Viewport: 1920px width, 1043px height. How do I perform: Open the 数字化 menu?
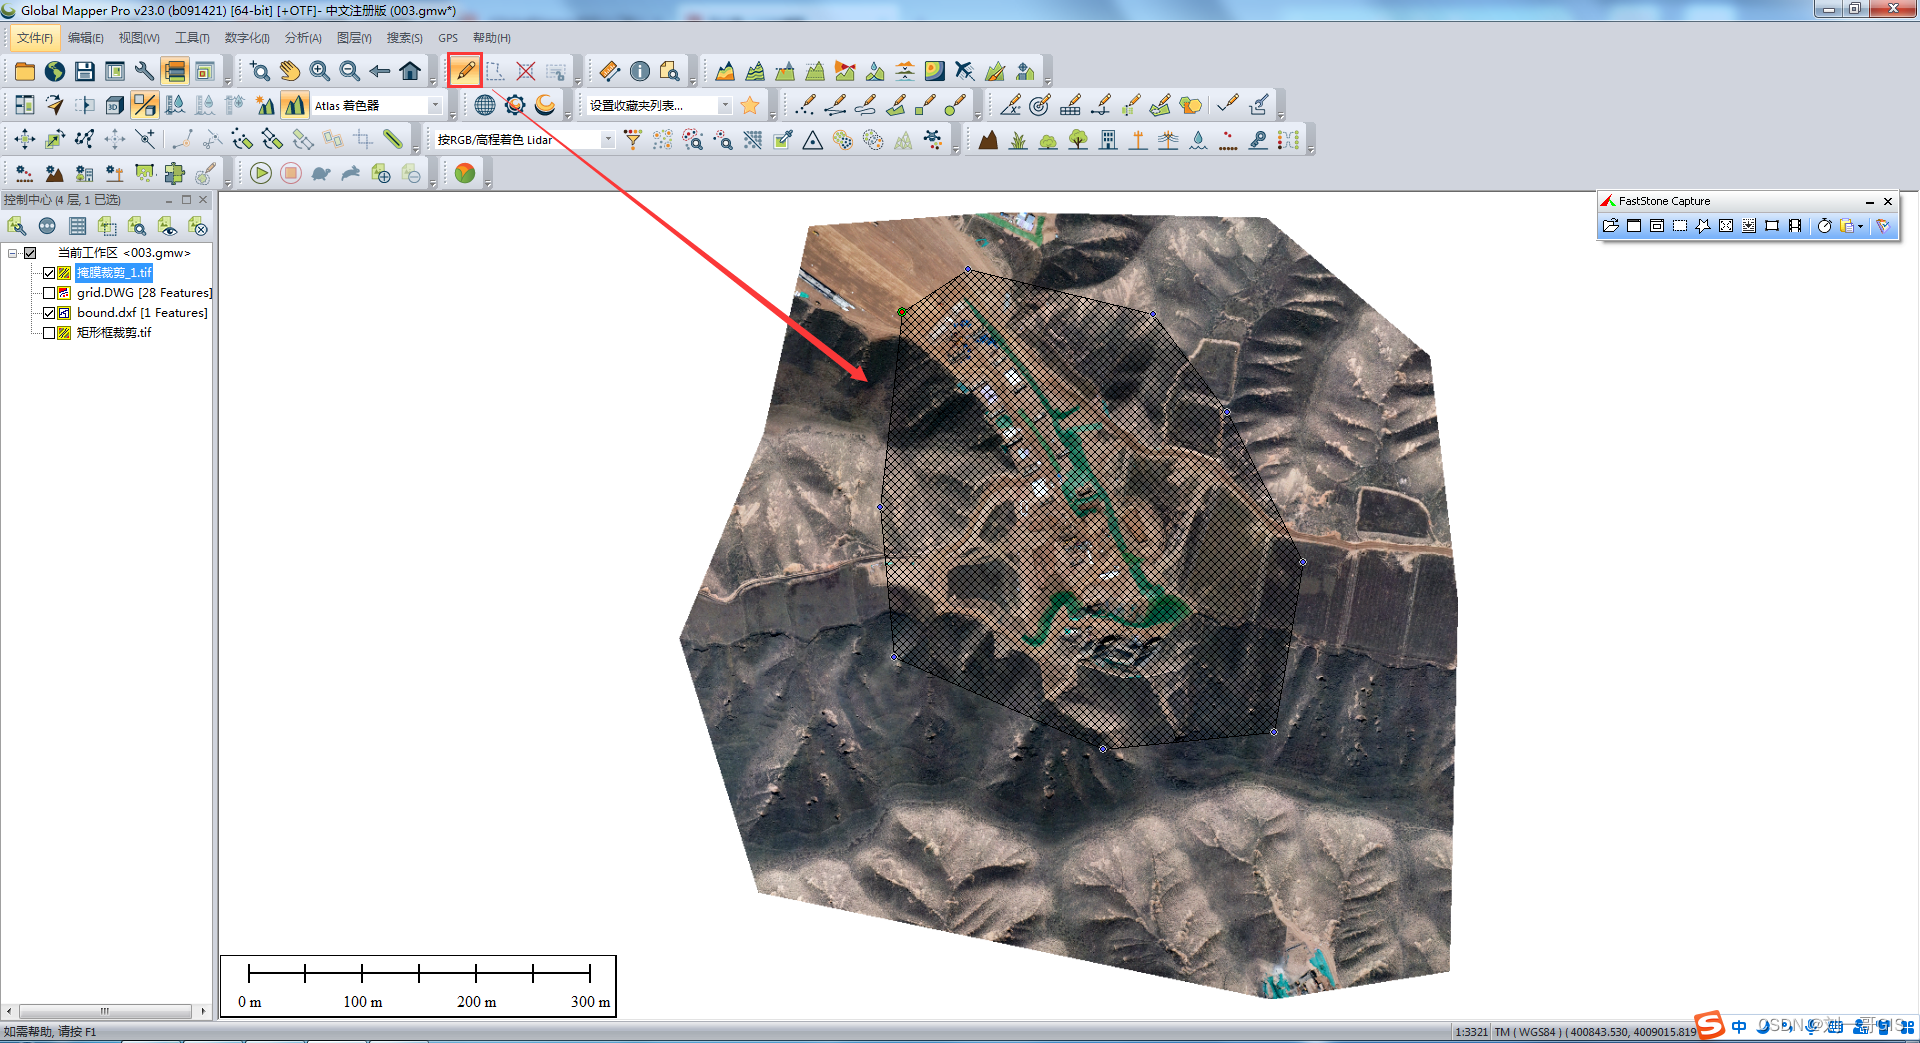click(247, 38)
